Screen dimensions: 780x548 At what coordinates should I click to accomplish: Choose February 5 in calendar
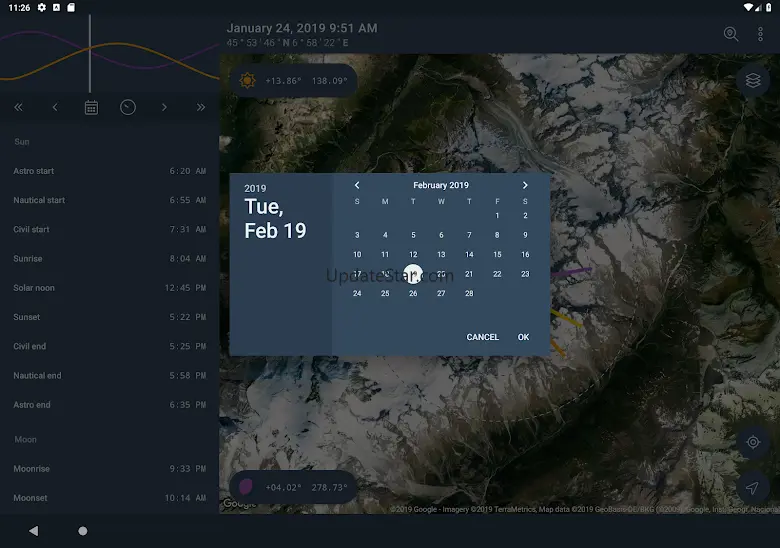(x=413, y=235)
